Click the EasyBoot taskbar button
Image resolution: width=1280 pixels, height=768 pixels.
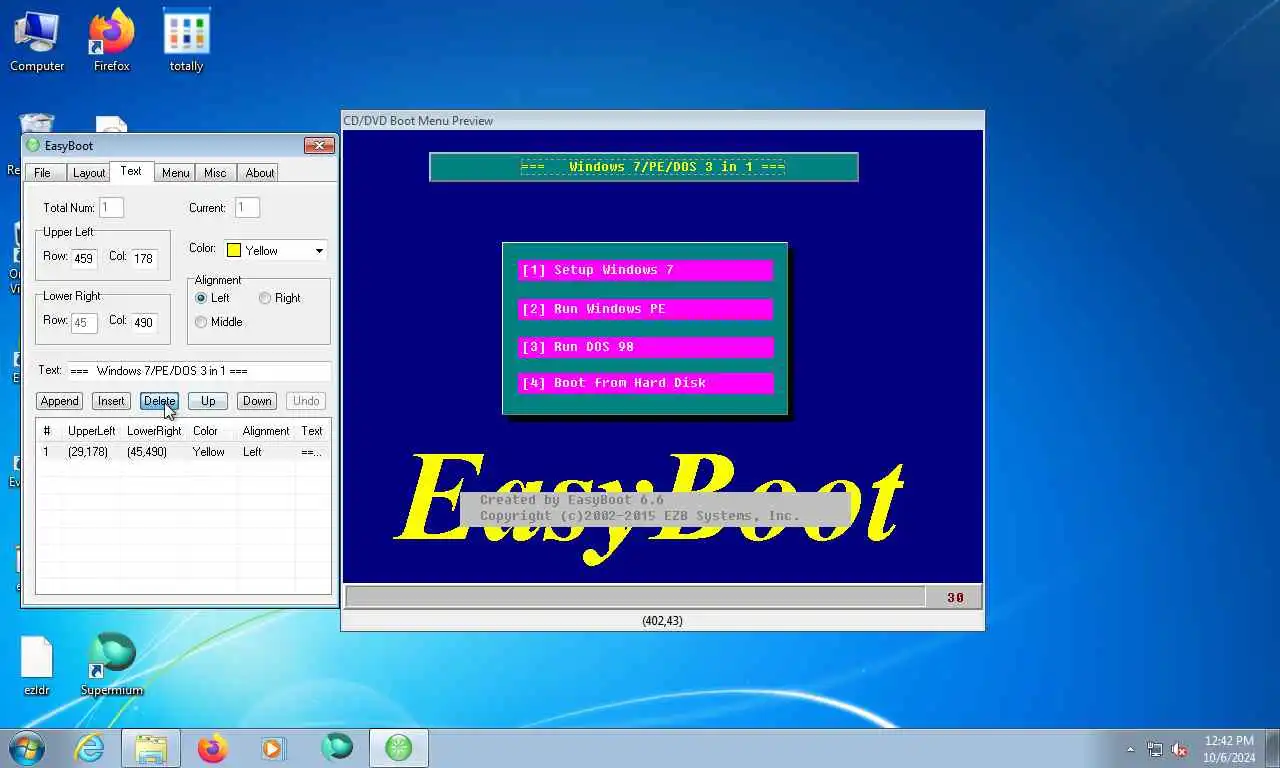[x=399, y=748]
